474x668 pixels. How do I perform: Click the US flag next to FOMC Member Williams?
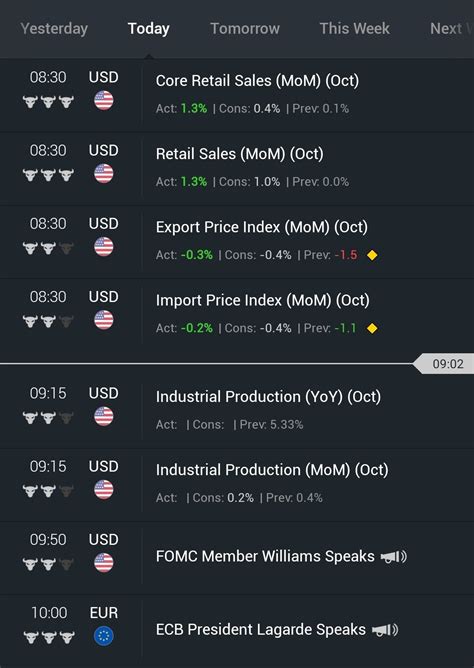click(103, 563)
